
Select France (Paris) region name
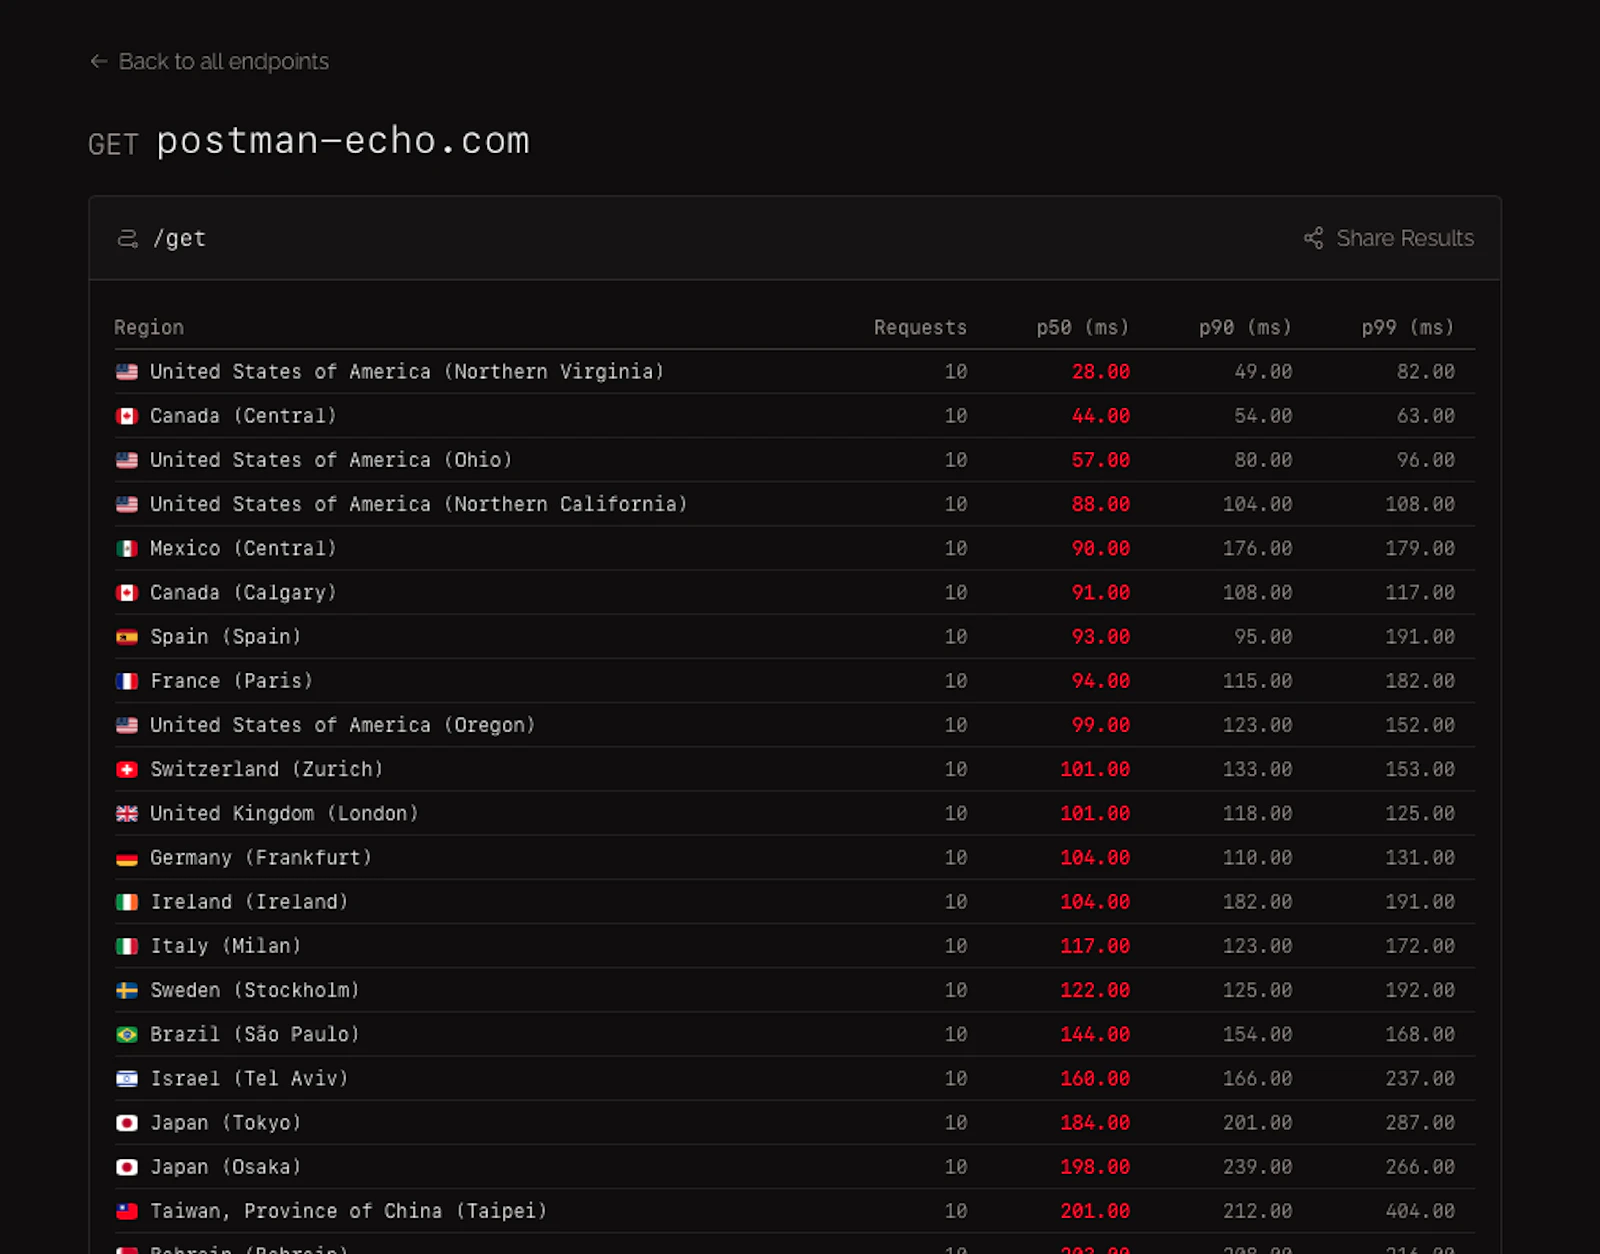(231, 681)
